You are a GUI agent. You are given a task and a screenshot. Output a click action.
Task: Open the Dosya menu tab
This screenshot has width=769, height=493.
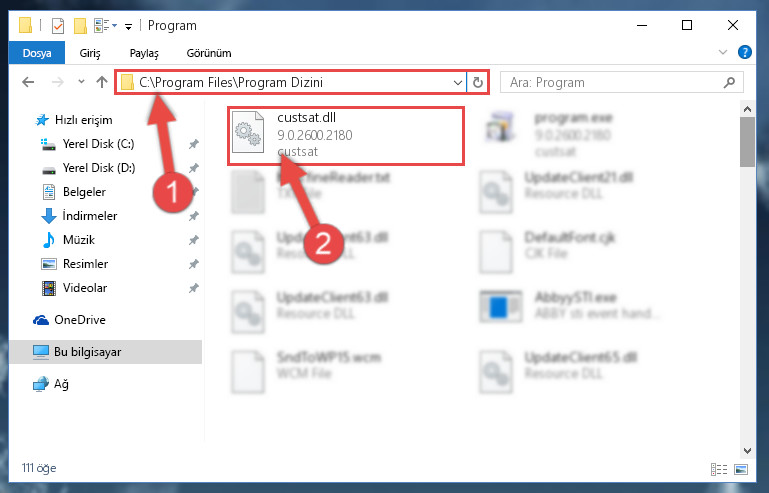pos(37,53)
